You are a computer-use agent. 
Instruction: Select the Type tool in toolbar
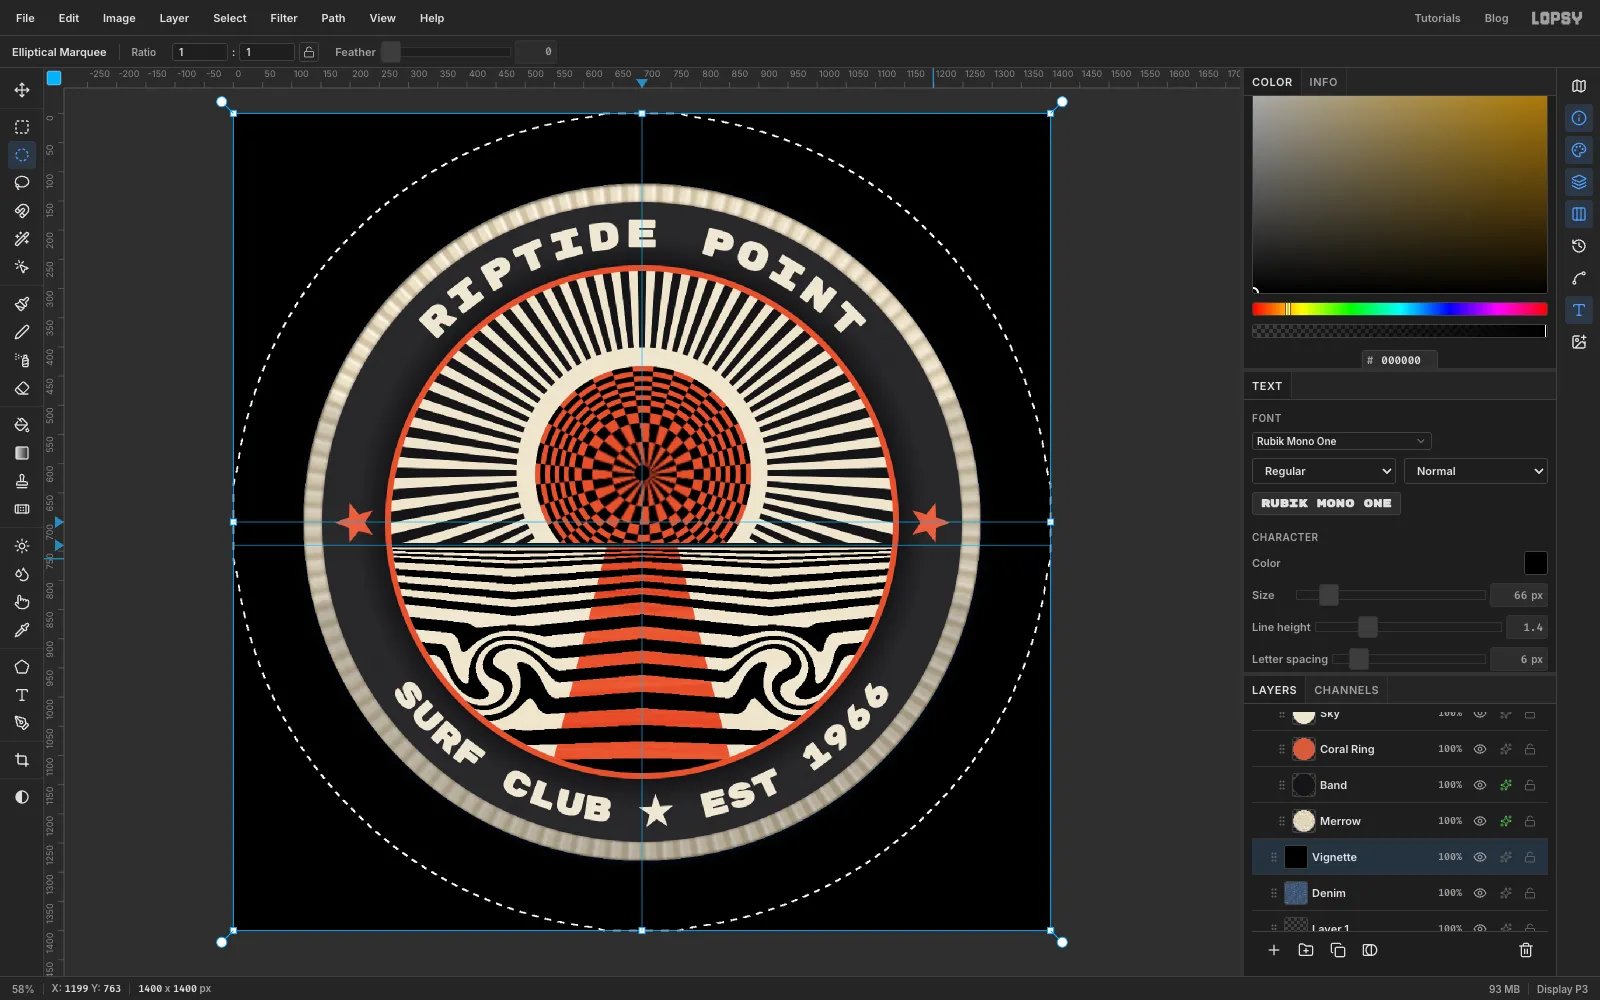(22, 695)
